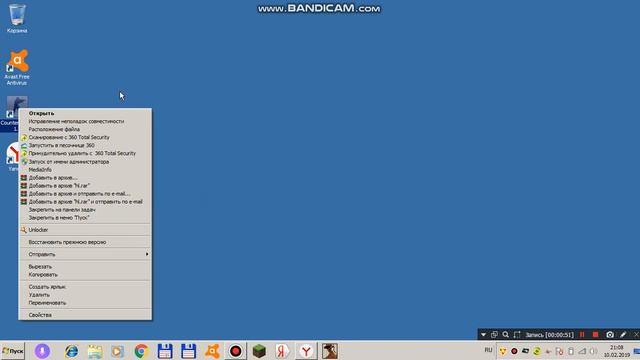Open the File Explorer folder taskbar icon
The height and width of the screenshot is (360, 640).
pos(95,351)
